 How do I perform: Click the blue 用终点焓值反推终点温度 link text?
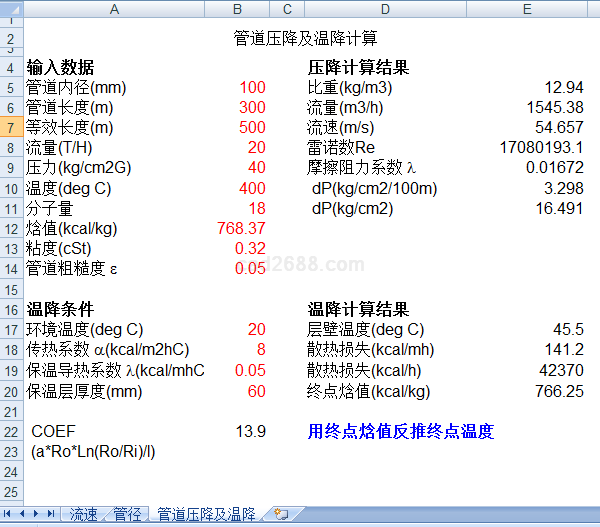pyautogui.click(x=400, y=432)
